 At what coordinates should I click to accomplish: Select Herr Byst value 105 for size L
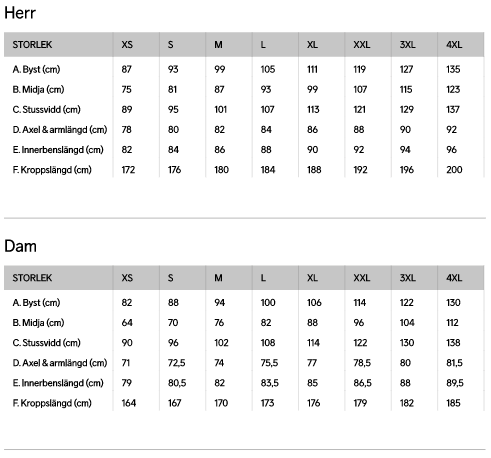tap(268, 69)
